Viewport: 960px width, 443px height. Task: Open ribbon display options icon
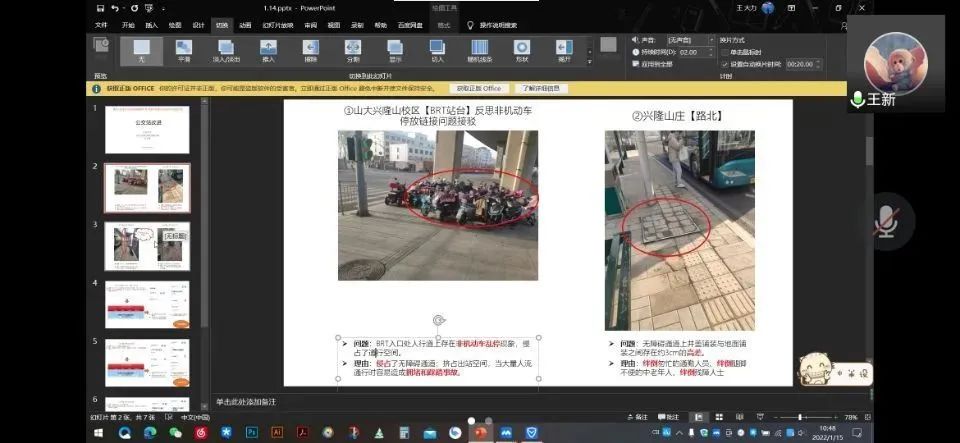[x=791, y=8]
